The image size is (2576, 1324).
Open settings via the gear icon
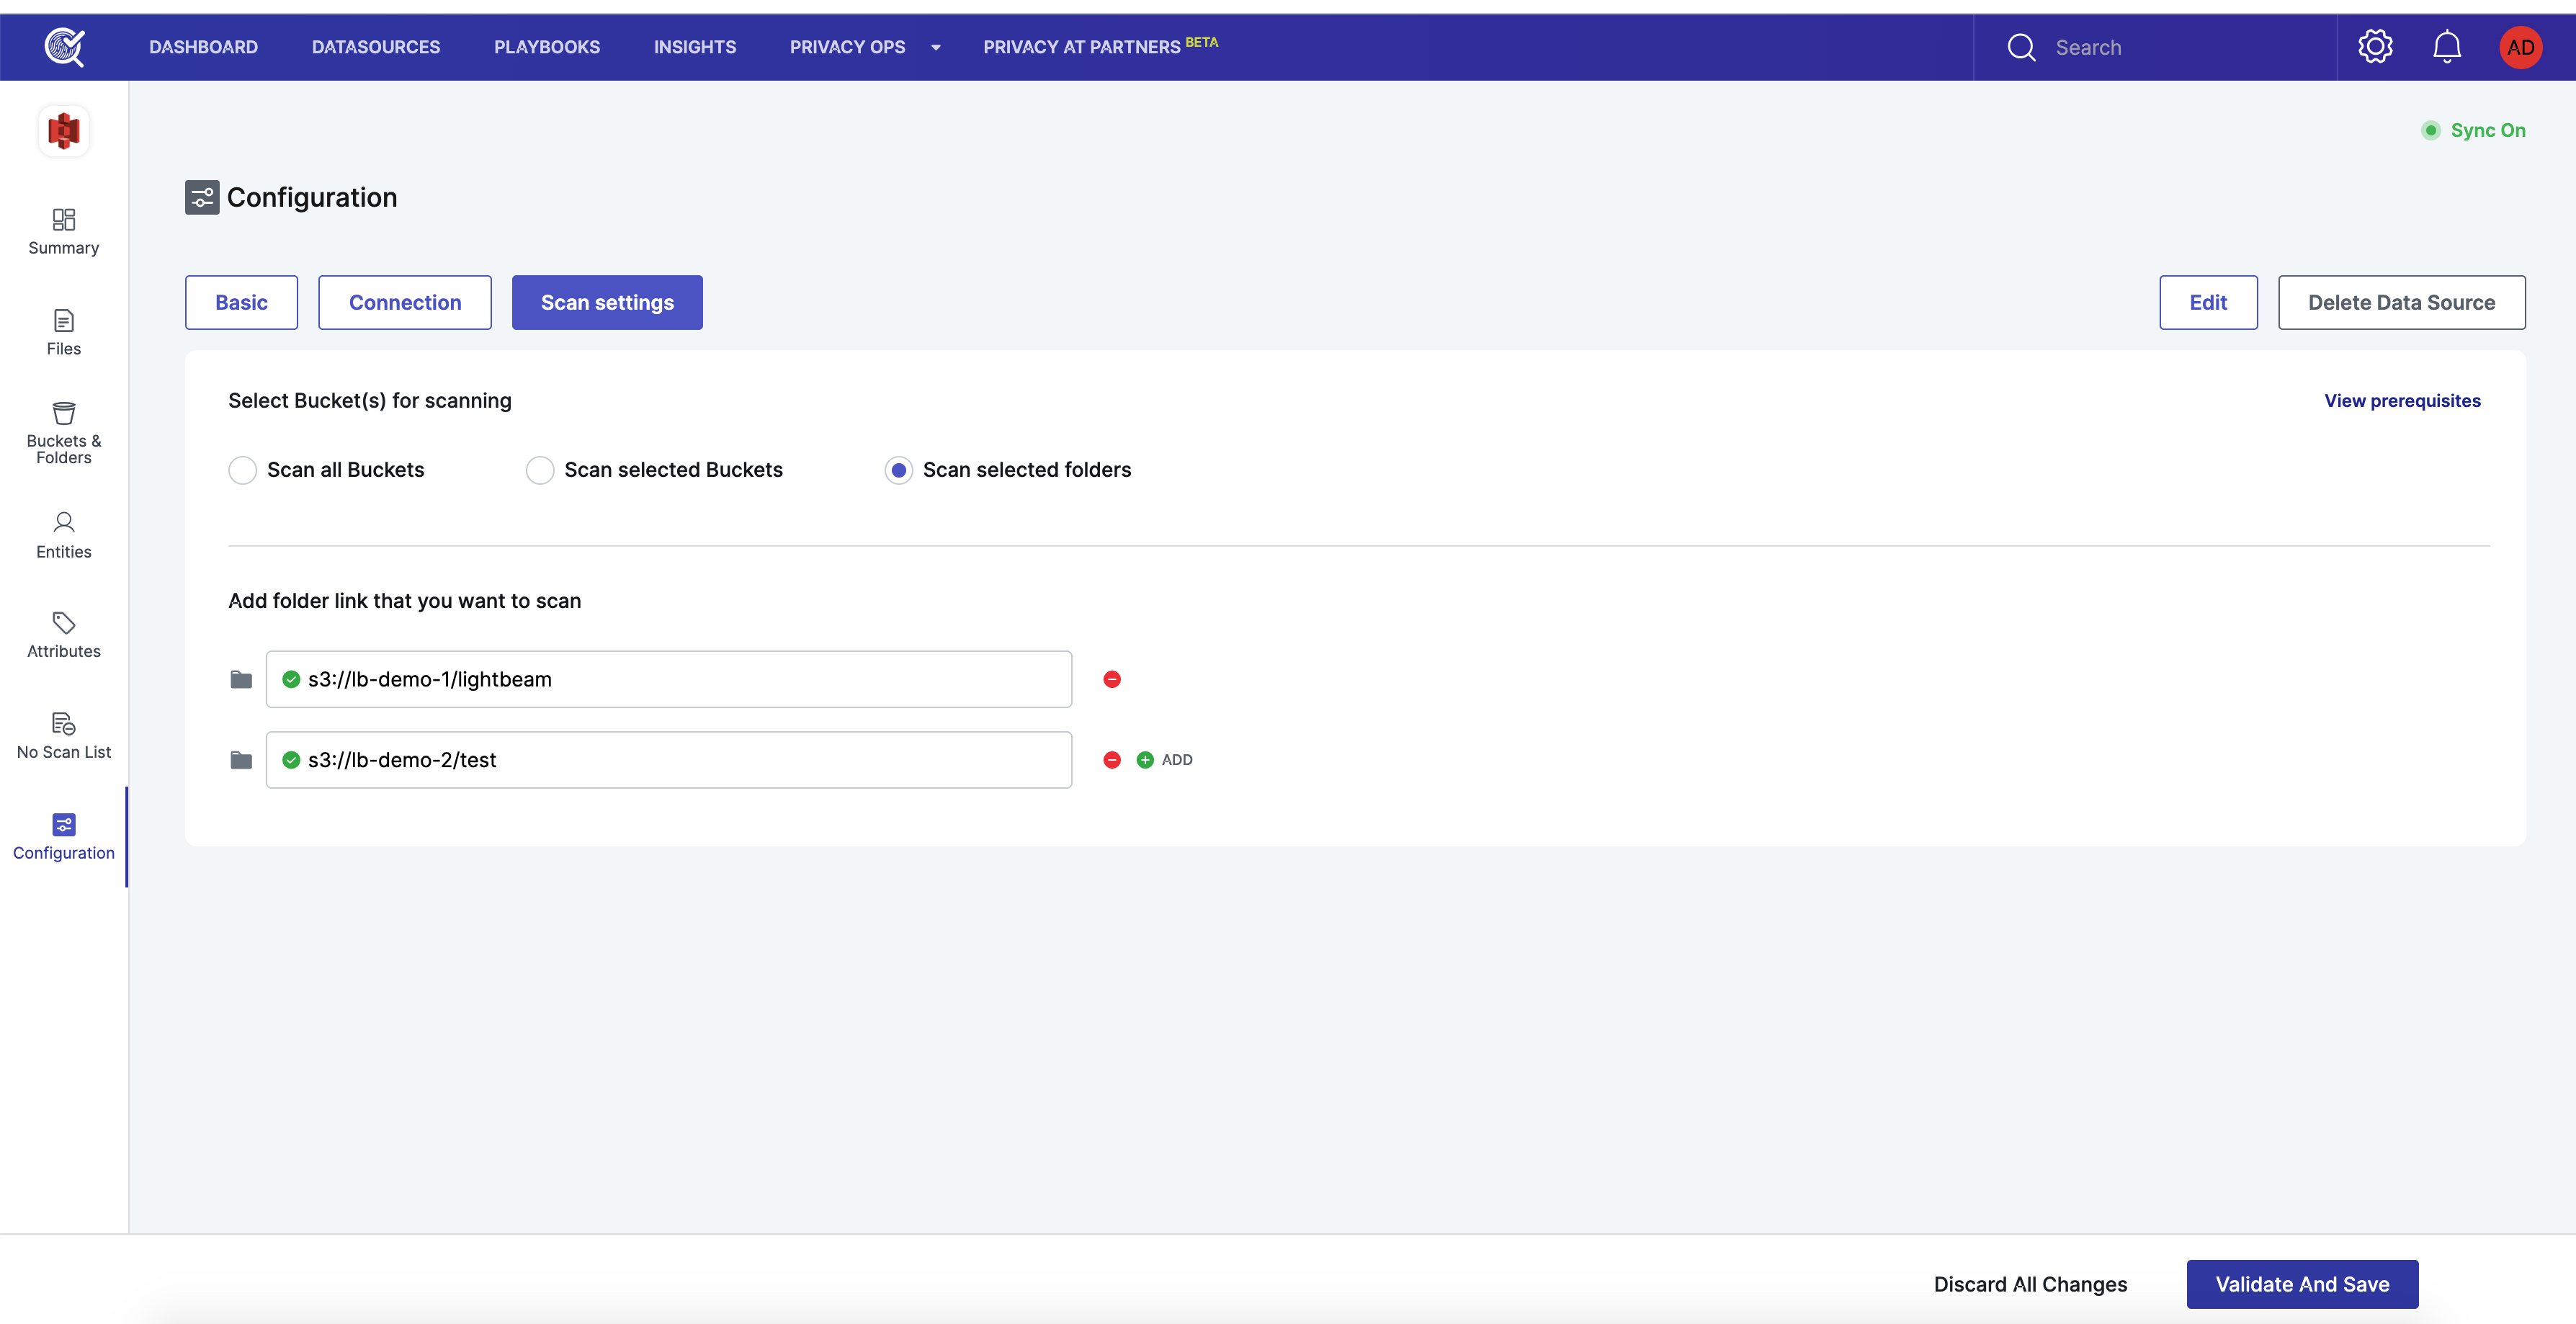[x=2375, y=47]
